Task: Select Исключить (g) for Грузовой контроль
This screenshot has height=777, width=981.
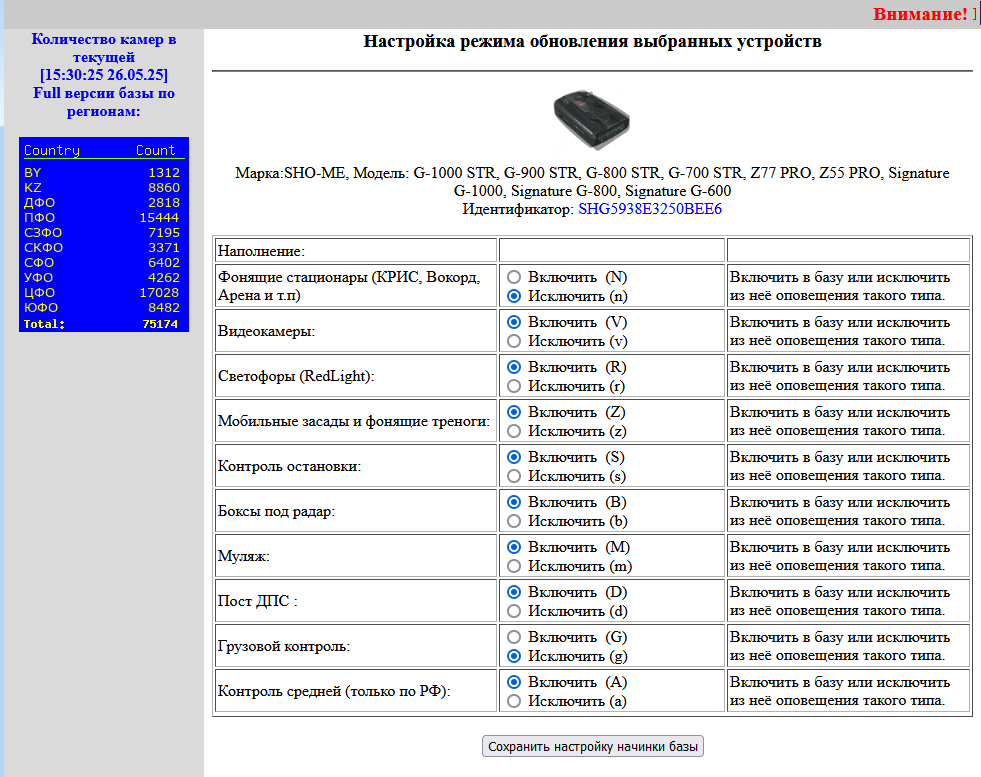Action: (x=514, y=656)
